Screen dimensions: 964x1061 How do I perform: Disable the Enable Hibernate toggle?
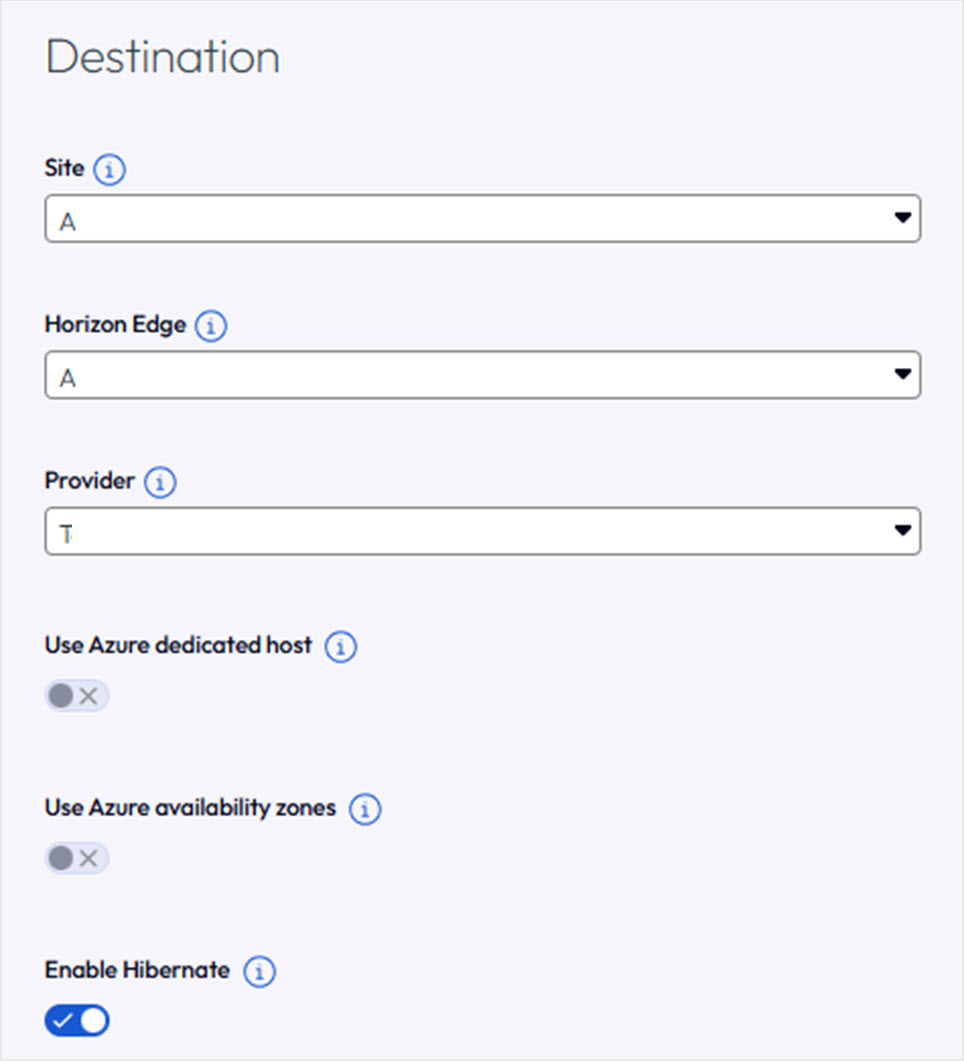pos(76,1020)
